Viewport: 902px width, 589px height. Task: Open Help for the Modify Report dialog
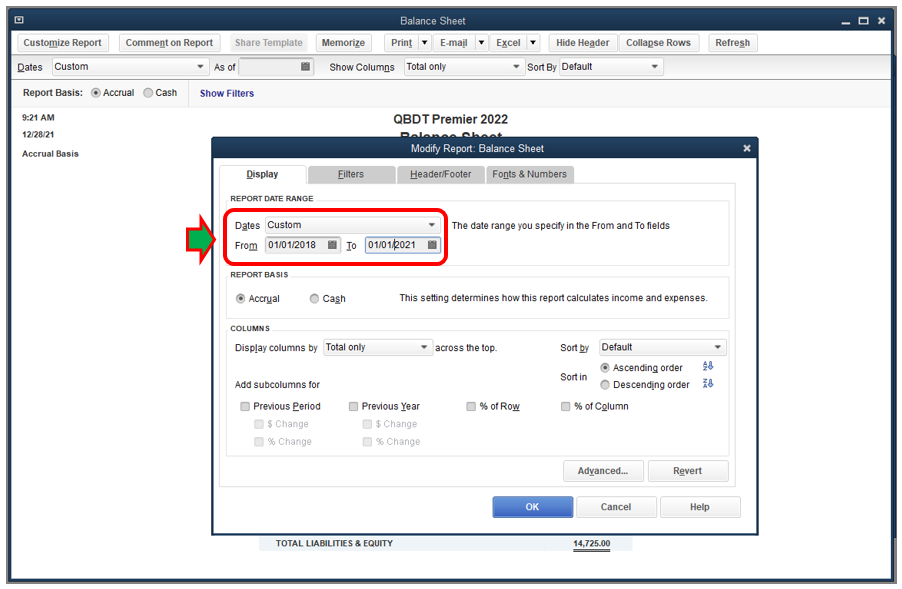tap(700, 507)
